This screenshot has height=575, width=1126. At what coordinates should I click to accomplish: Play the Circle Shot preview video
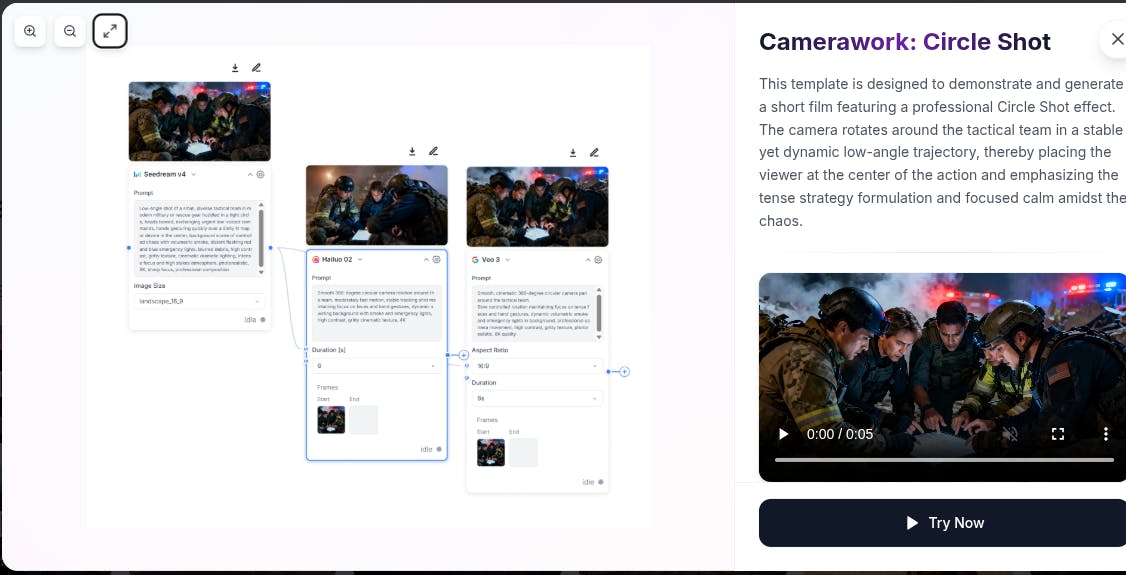click(x=783, y=434)
